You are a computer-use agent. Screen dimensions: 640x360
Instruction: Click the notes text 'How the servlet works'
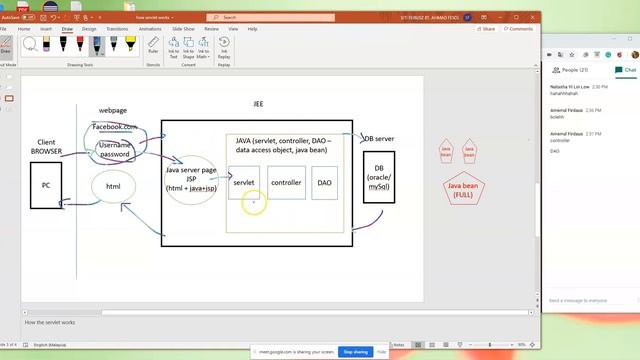pos(50,322)
